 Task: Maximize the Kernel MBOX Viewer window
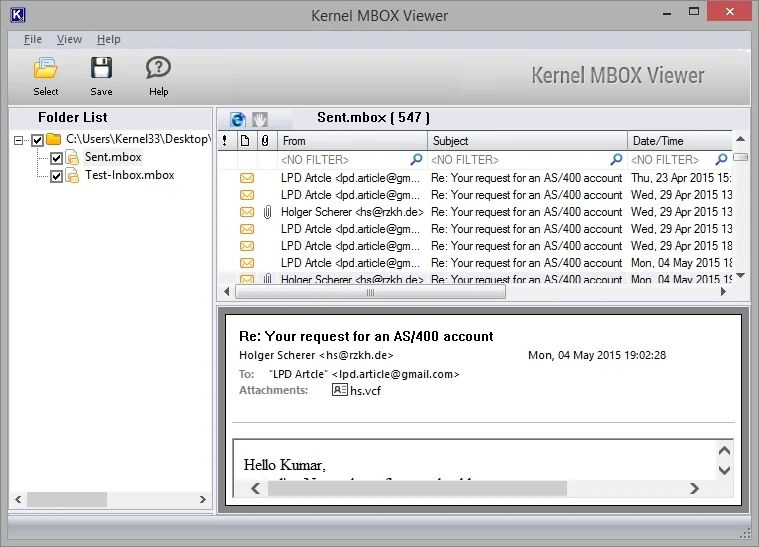(x=694, y=11)
